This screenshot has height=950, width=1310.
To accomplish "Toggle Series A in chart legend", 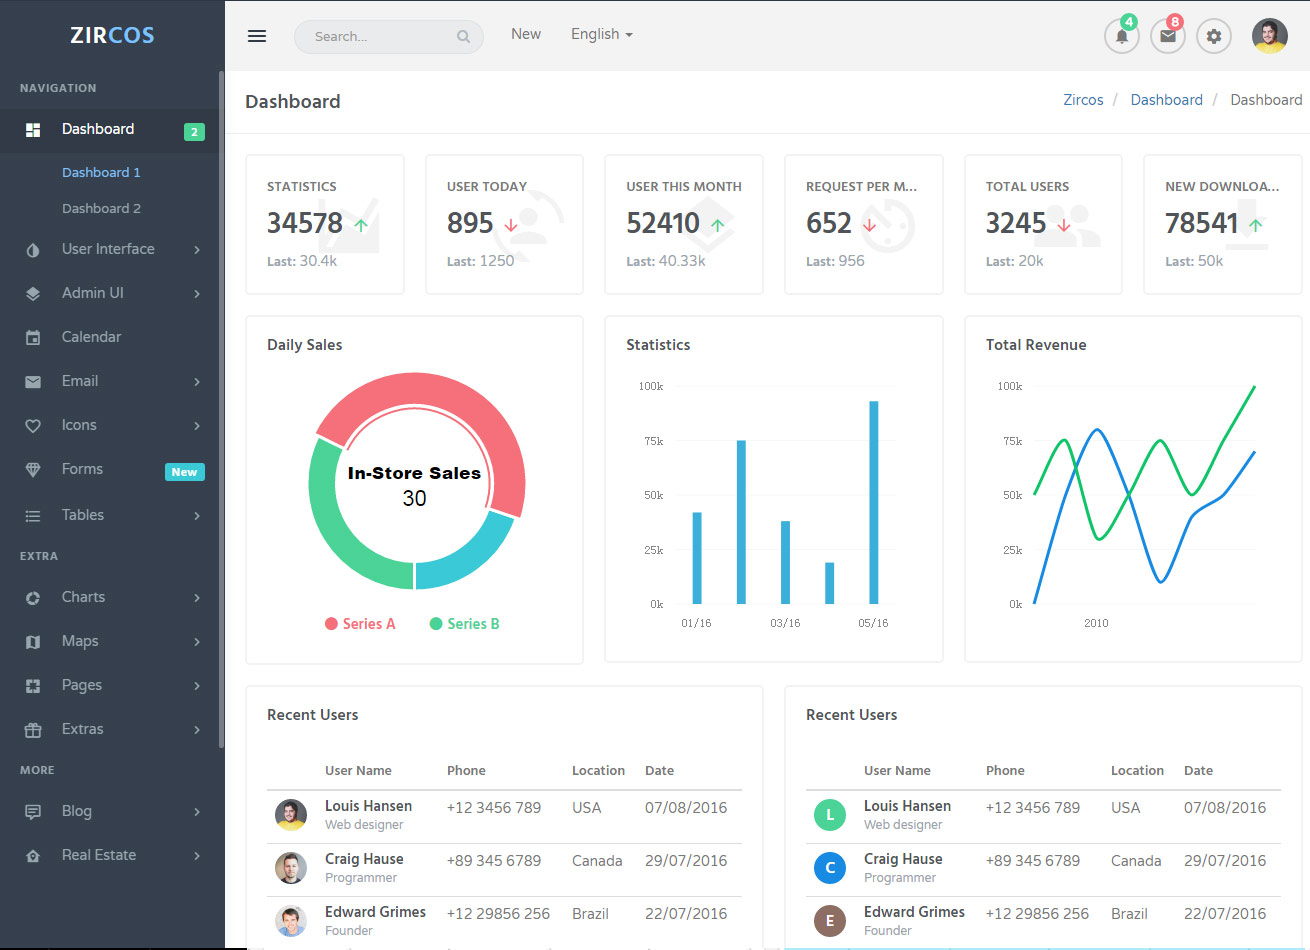I will tap(360, 624).
